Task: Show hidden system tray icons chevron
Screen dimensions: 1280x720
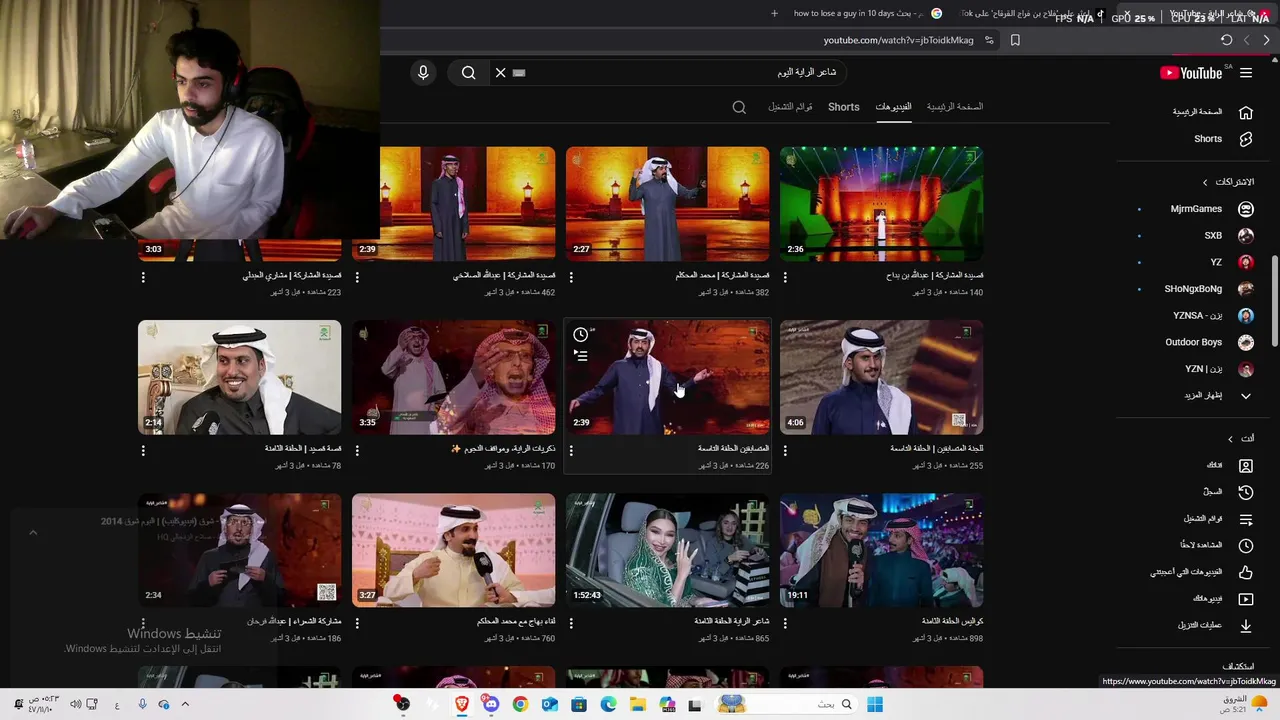Action: [x=185, y=704]
